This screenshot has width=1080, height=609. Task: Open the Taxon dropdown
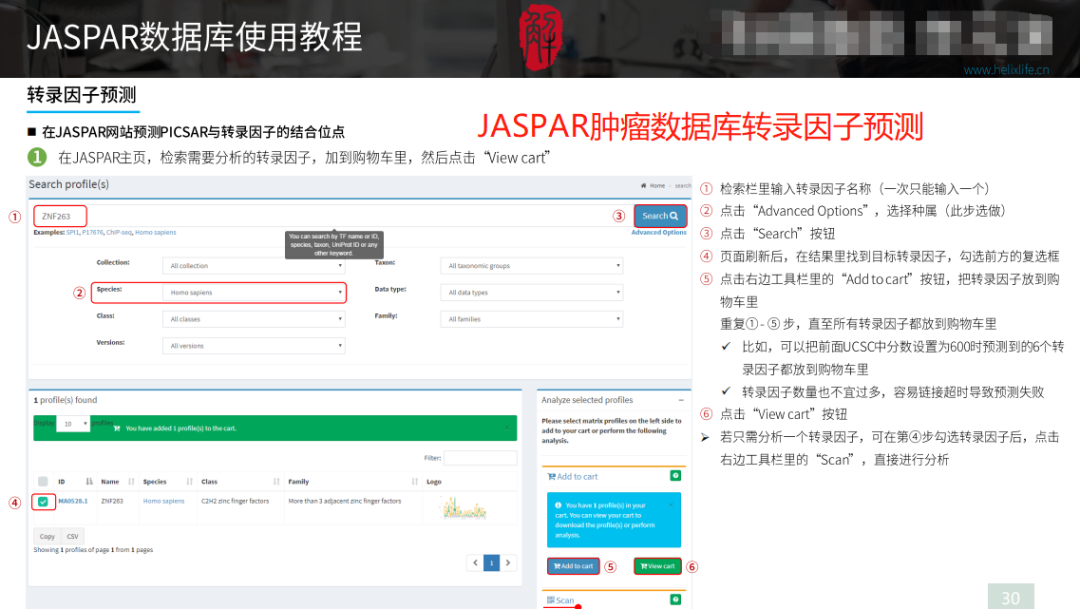[x=532, y=266]
